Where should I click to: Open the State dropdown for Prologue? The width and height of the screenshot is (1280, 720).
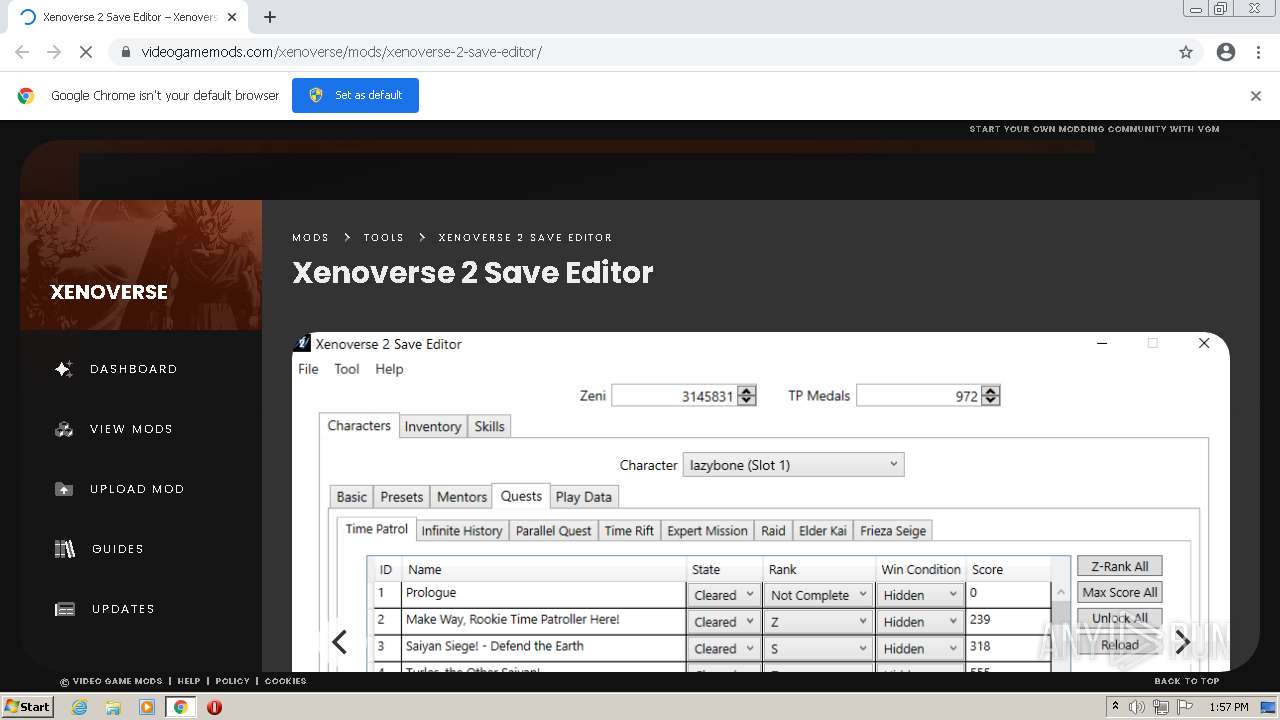click(724, 595)
